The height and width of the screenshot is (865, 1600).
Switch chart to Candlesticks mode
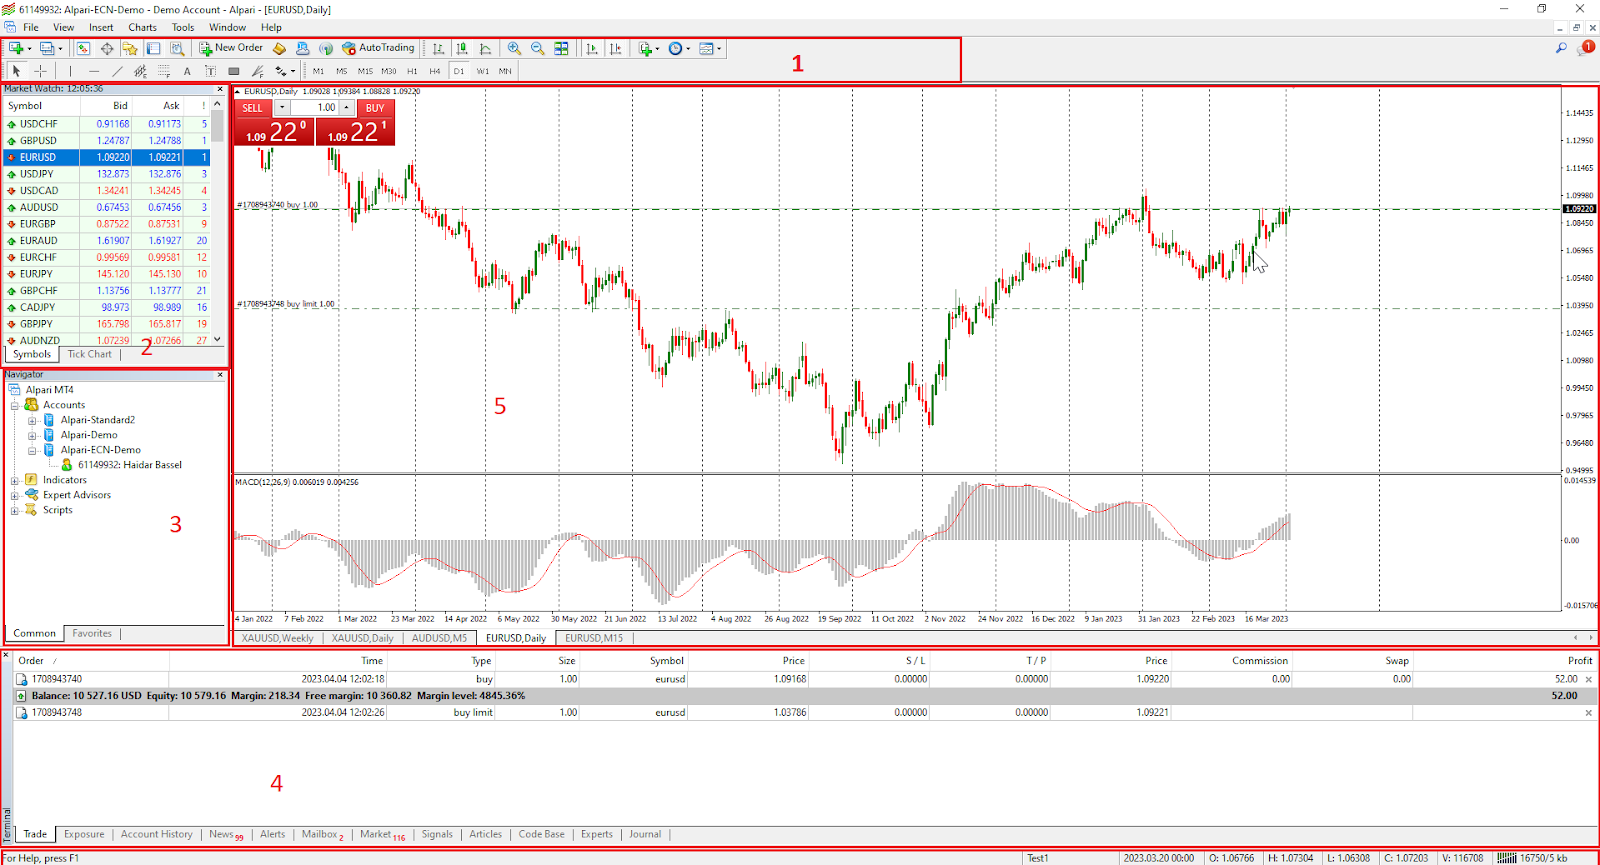[x=462, y=48]
